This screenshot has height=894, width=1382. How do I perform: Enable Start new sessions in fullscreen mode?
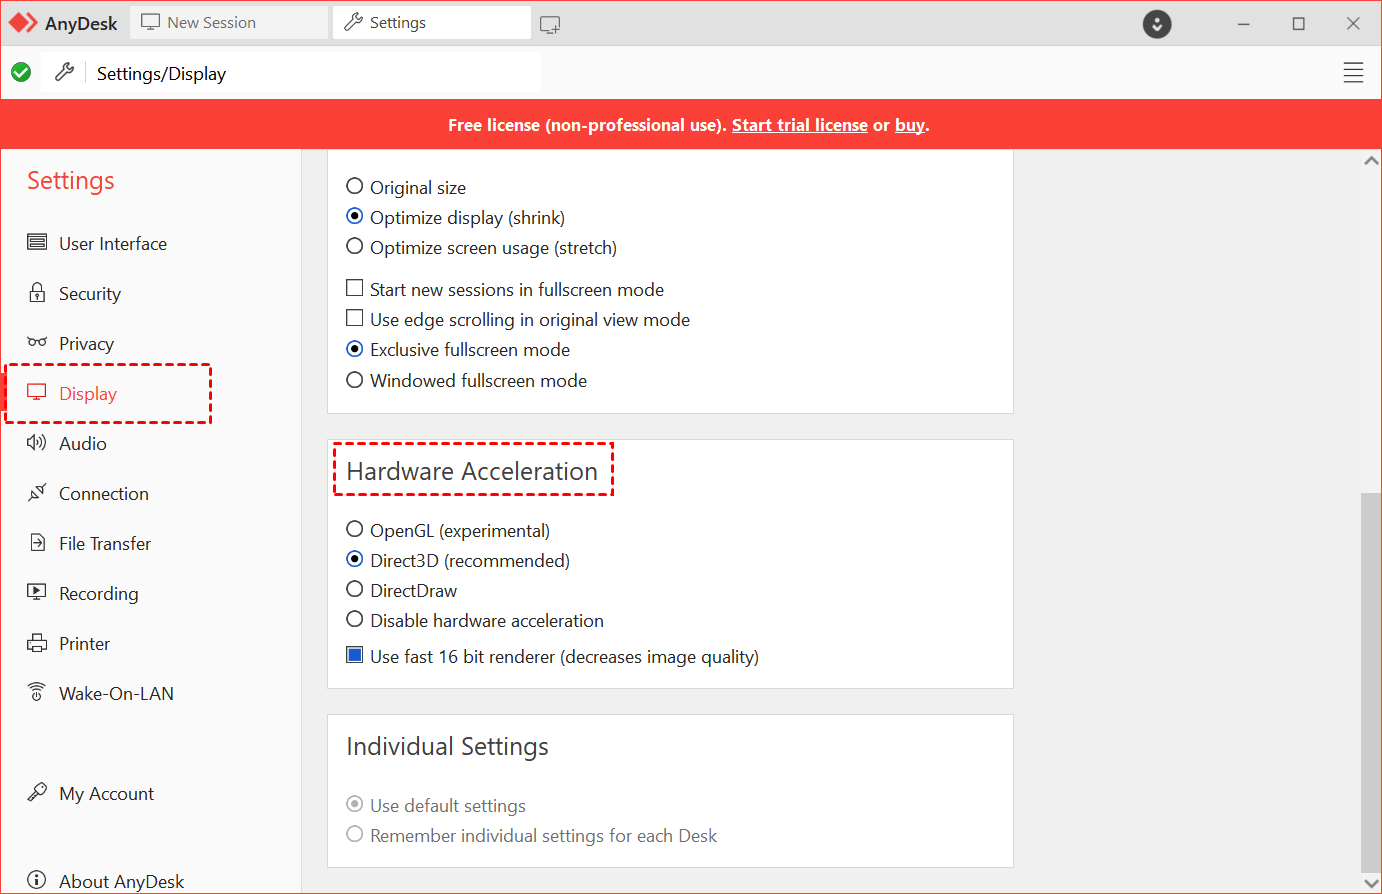pyautogui.click(x=355, y=289)
